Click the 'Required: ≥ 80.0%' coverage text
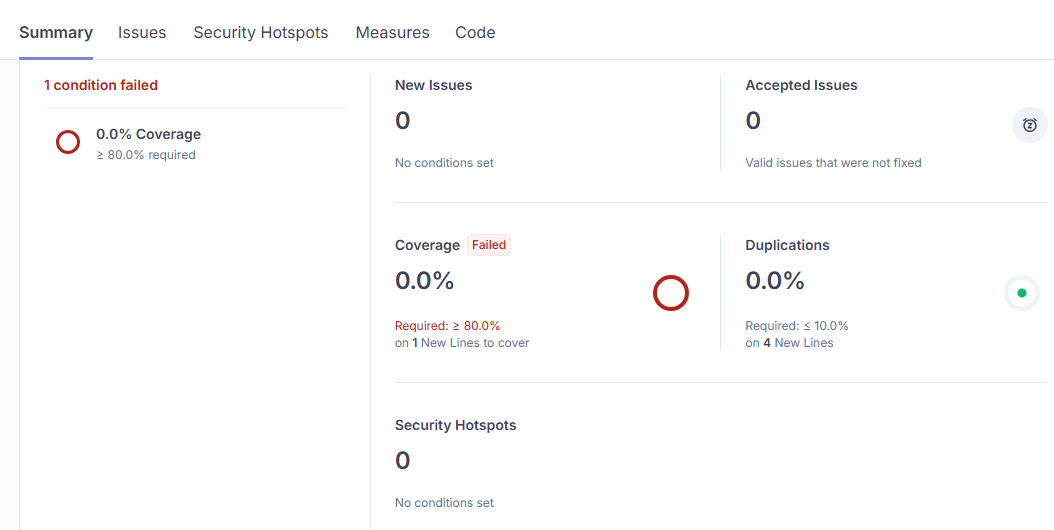1054x530 pixels. (x=447, y=325)
